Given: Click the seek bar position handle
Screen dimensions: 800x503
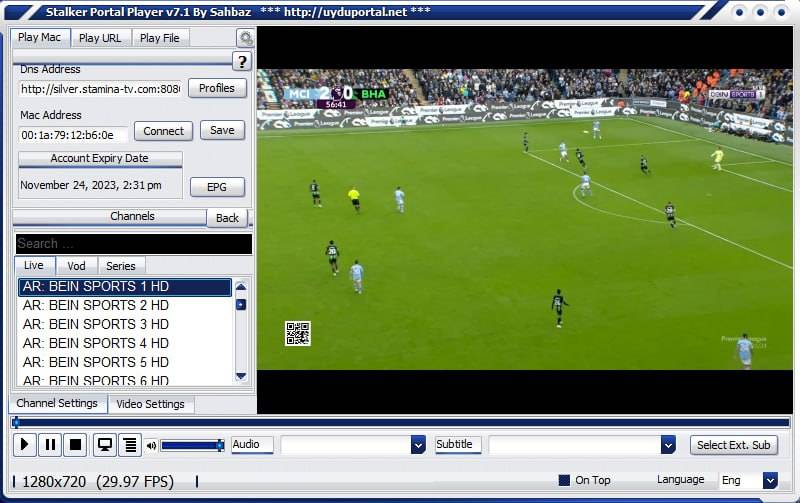Looking at the screenshot, I should click(x=16, y=422).
